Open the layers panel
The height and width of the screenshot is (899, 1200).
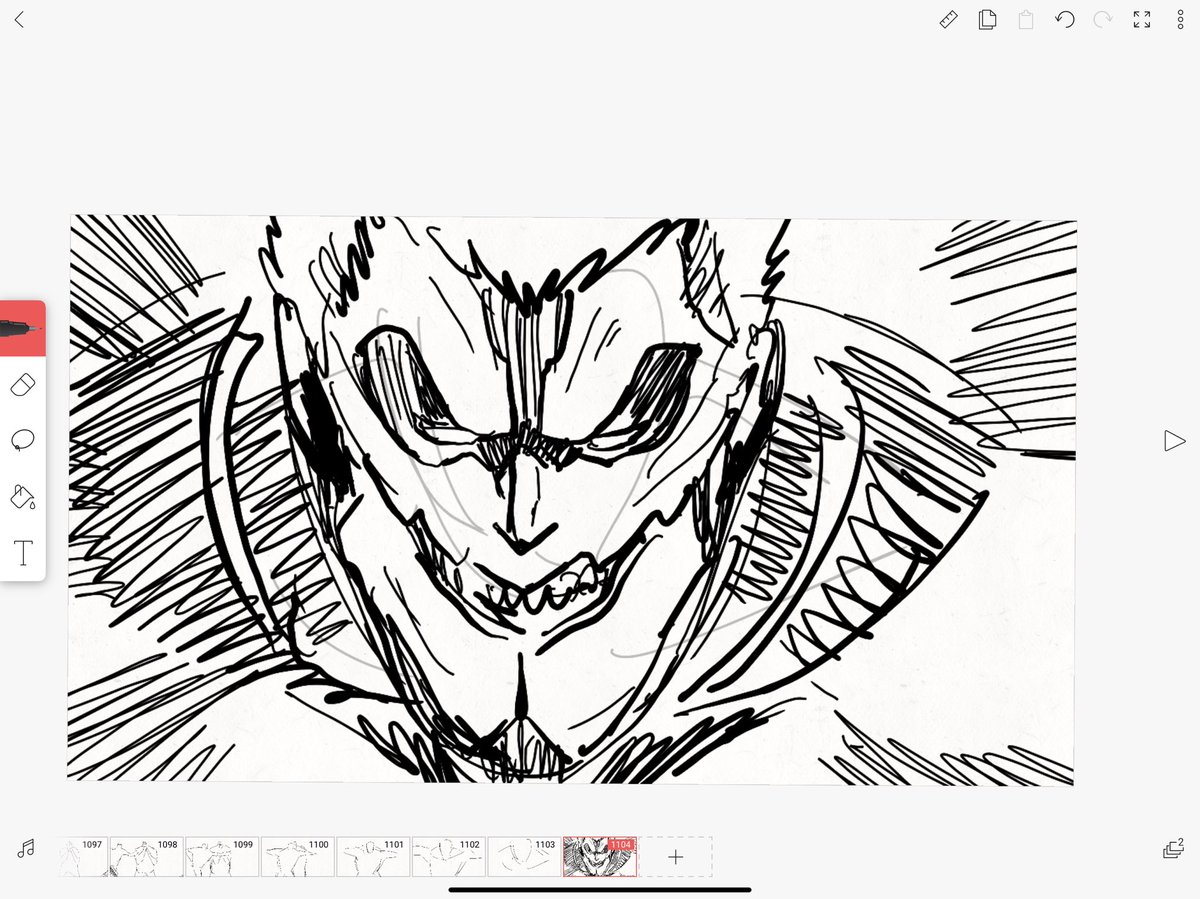(1173, 848)
